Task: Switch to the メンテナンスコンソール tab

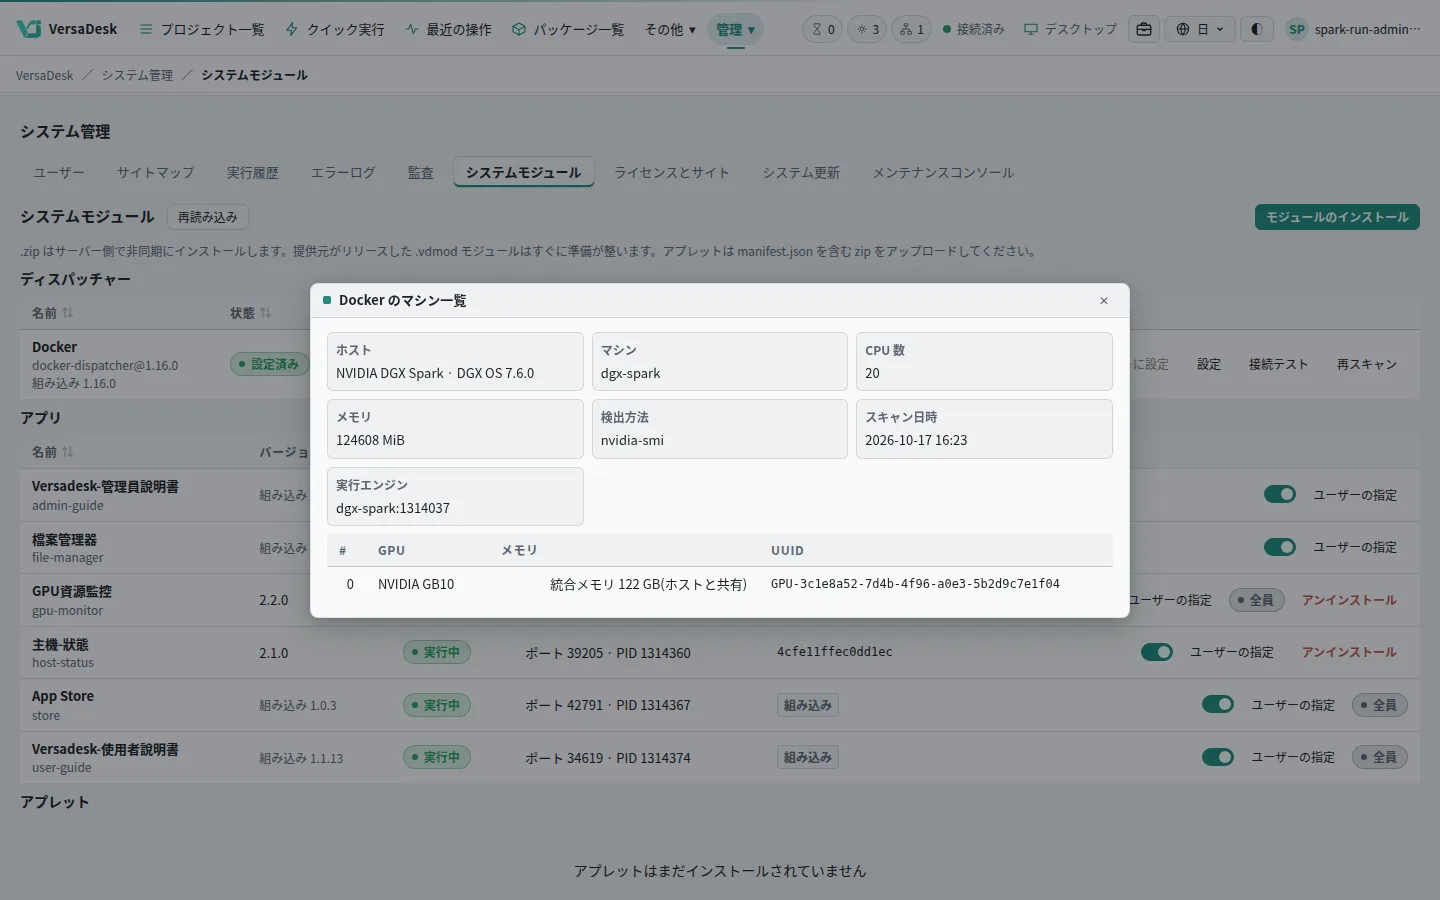Action: (943, 172)
